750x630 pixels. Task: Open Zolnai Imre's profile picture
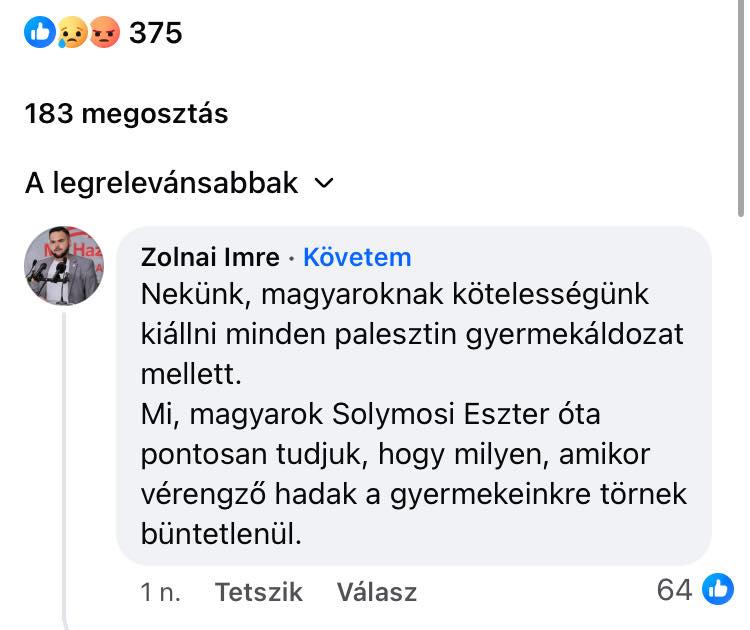click(64, 265)
